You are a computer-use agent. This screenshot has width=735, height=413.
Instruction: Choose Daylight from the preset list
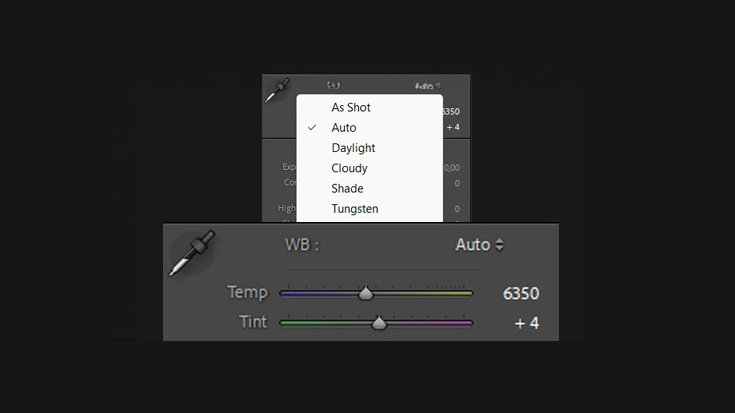point(353,148)
